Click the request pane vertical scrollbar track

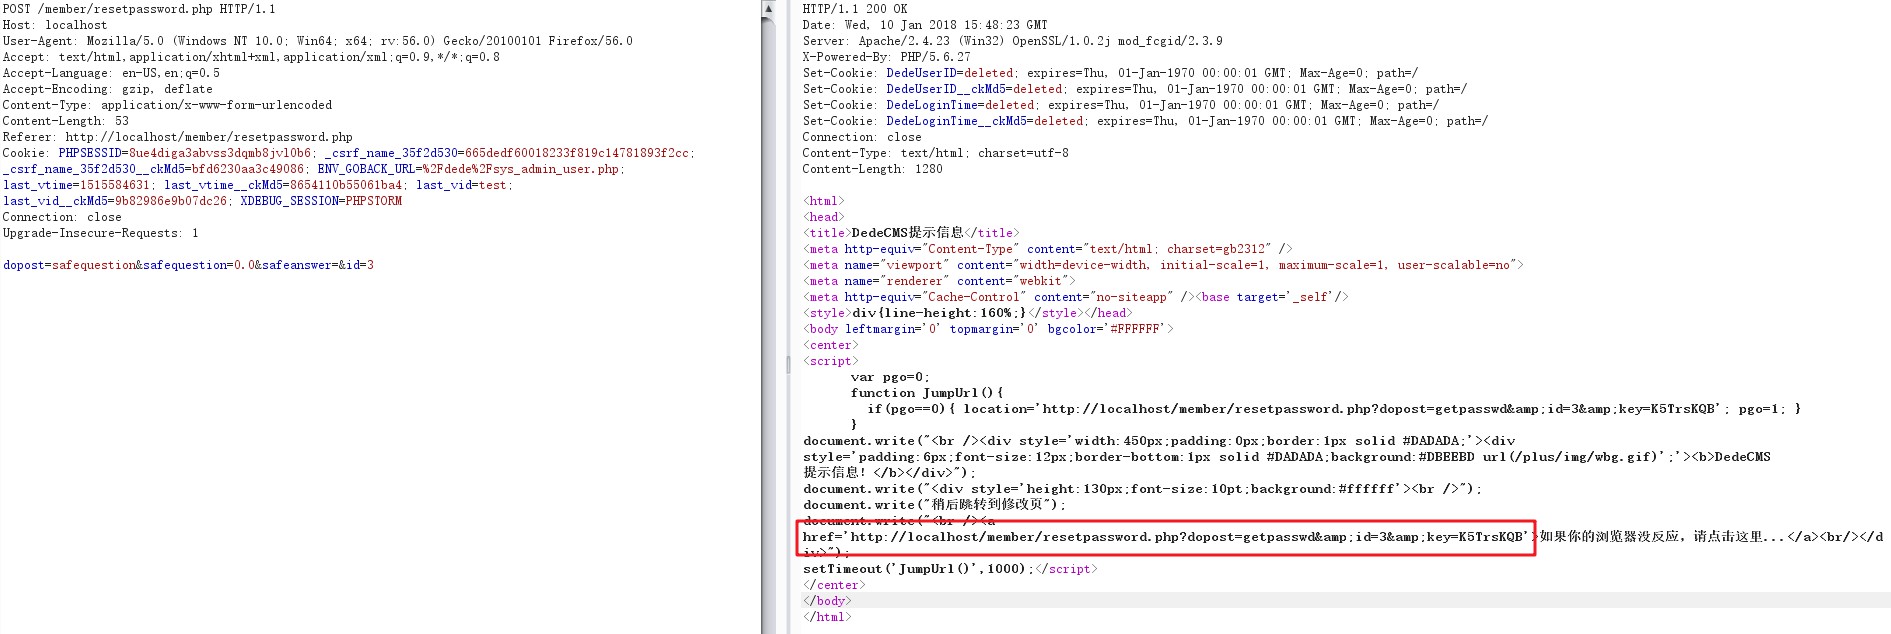[768, 325]
